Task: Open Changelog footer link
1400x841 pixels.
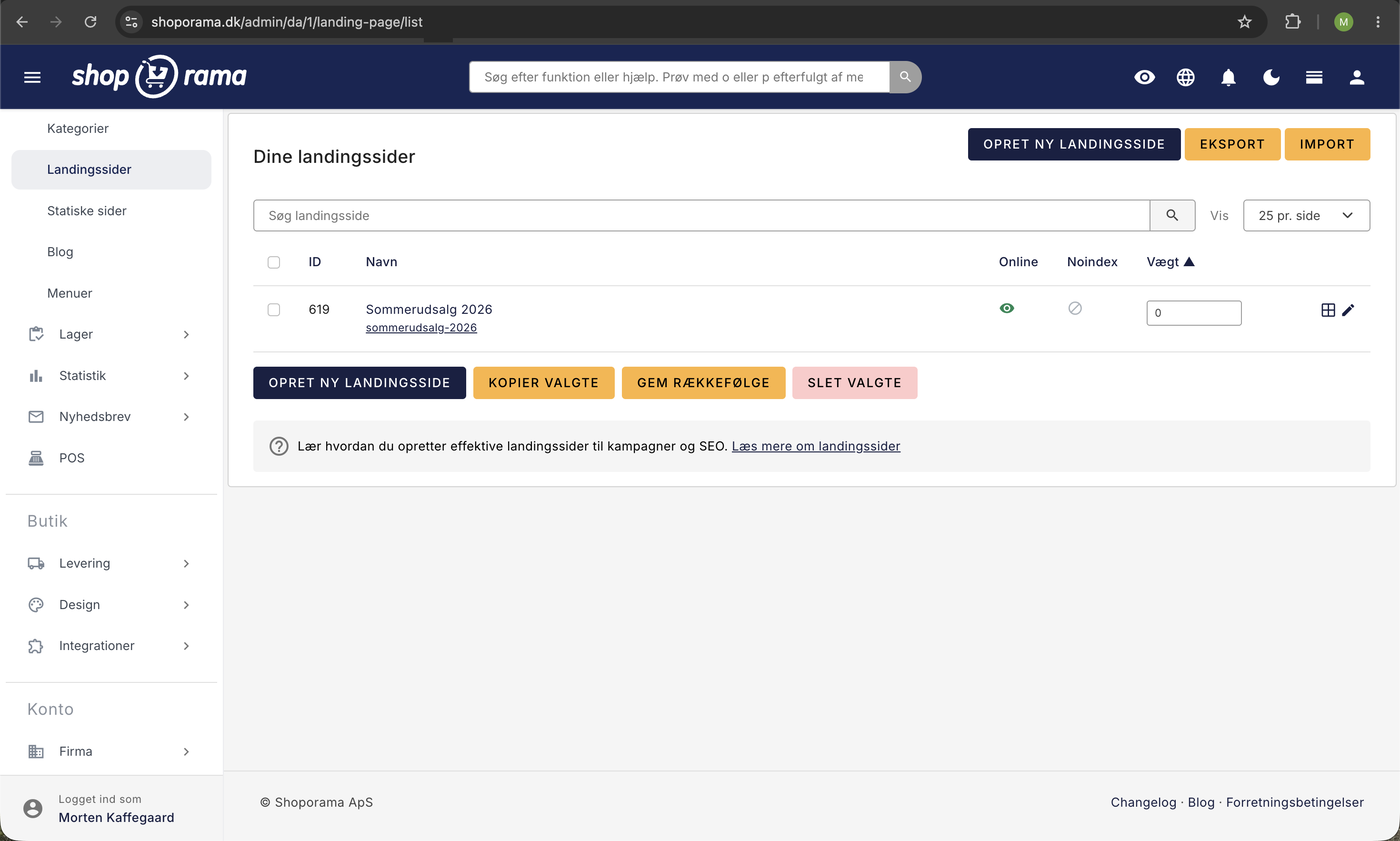Action: [1143, 802]
